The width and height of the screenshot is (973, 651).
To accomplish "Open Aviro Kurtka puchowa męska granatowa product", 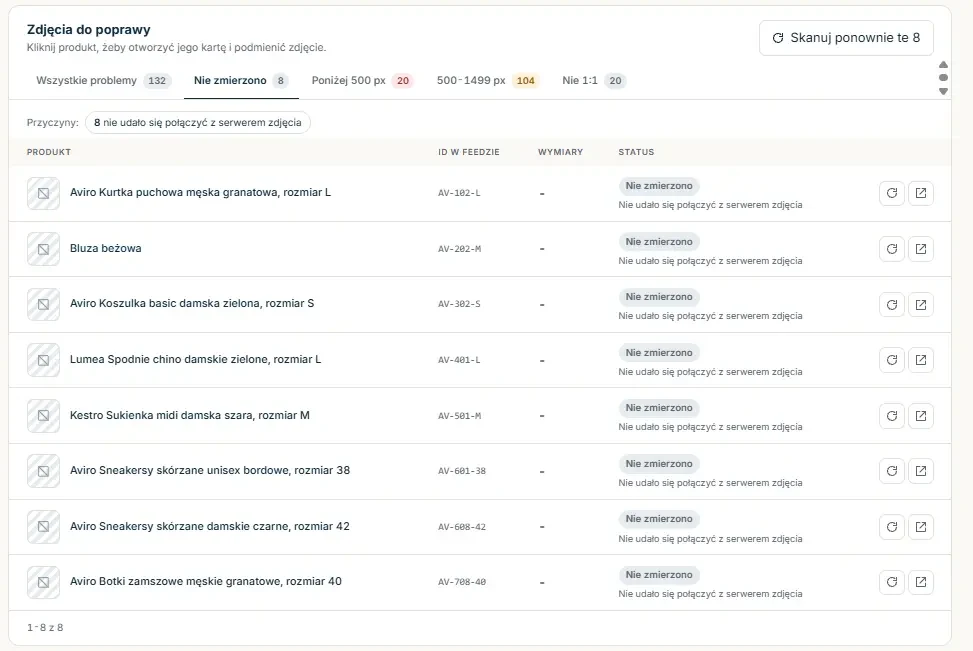I will 200,192.
